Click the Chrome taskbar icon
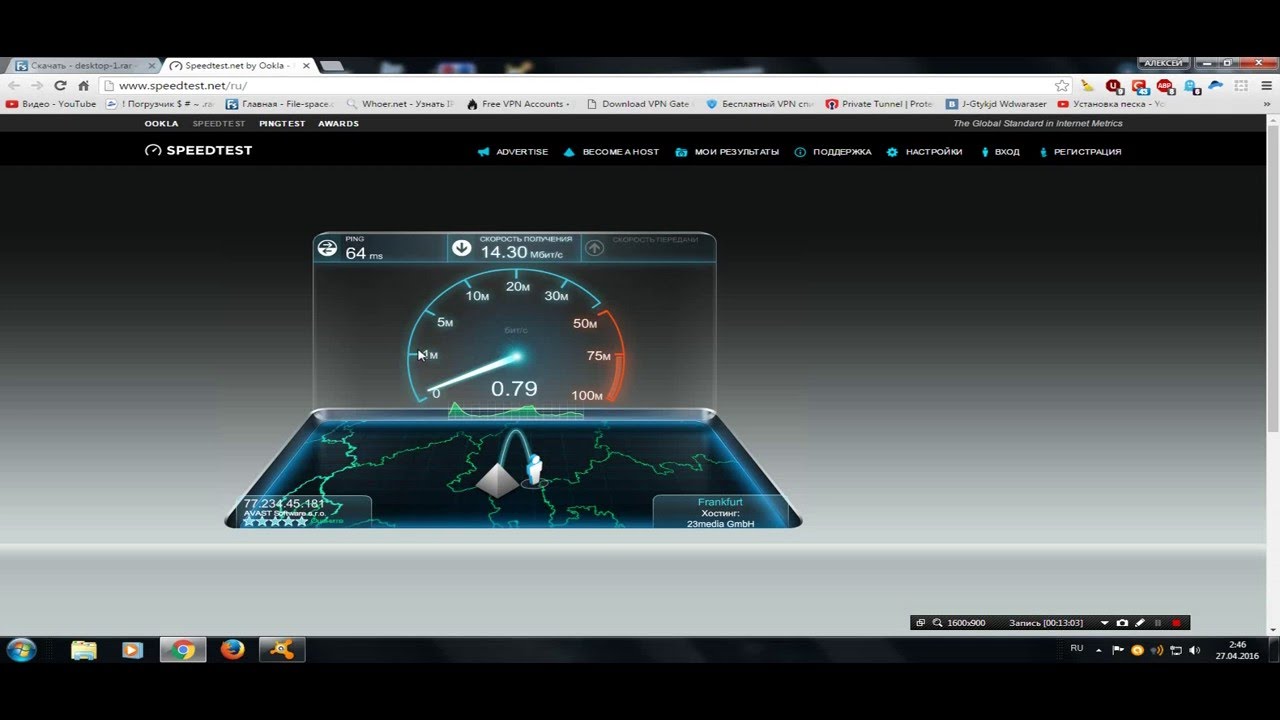Screen dimensions: 1280x720 [x=182, y=650]
